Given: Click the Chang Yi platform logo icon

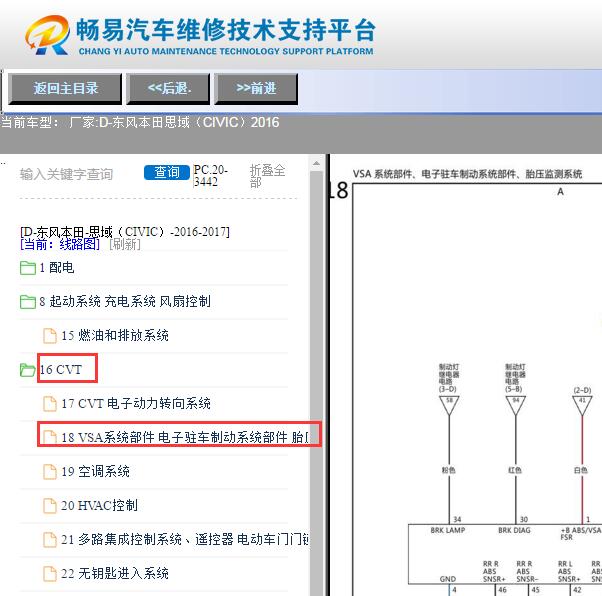Looking at the screenshot, I should point(48,35).
